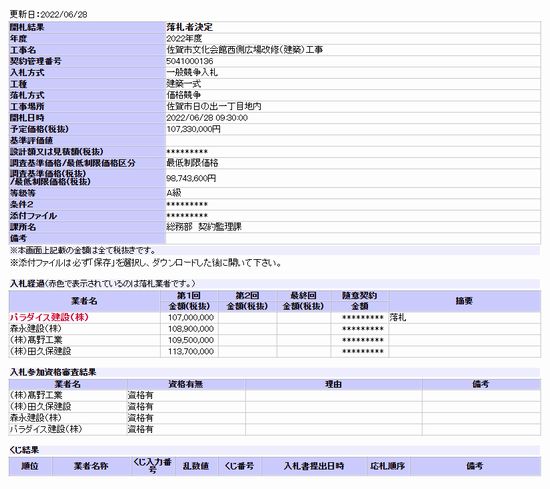Click the minimum price 98,743,600円
Screen dimensions: 550x489
(191, 178)
